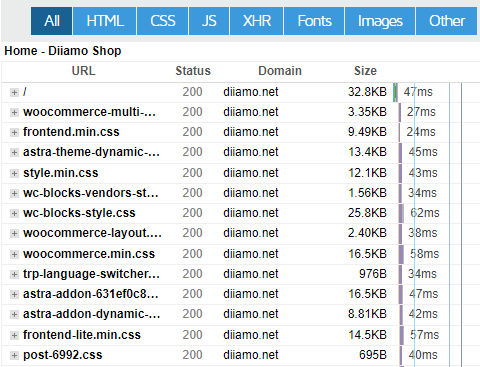Click the URL column header
Image resolution: width=480 pixels, height=367 pixels.
point(83,71)
